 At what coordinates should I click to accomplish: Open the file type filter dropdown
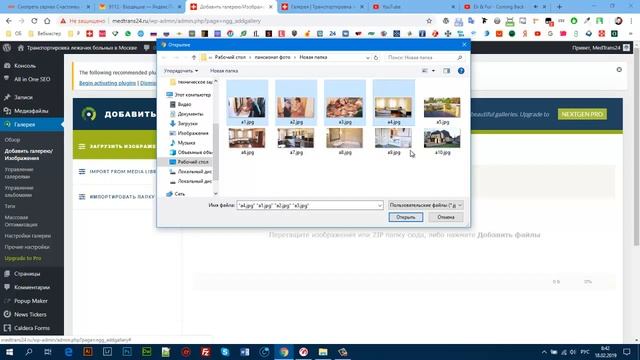click(425, 205)
